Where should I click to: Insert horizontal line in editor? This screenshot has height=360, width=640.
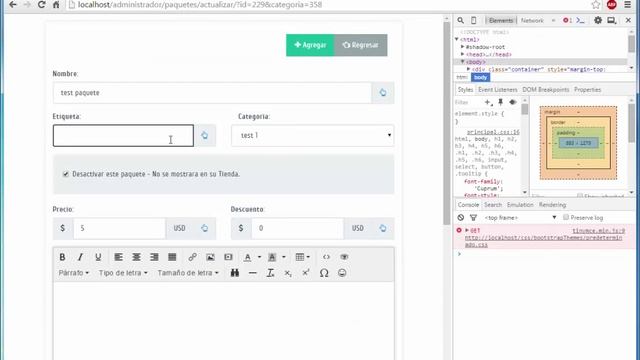click(x=253, y=273)
